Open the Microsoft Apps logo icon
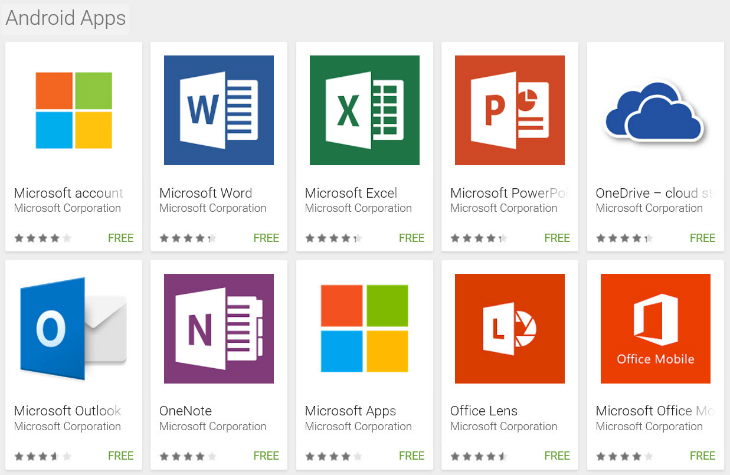Image resolution: width=730 pixels, height=475 pixels. pyautogui.click(x=365, y=328)
